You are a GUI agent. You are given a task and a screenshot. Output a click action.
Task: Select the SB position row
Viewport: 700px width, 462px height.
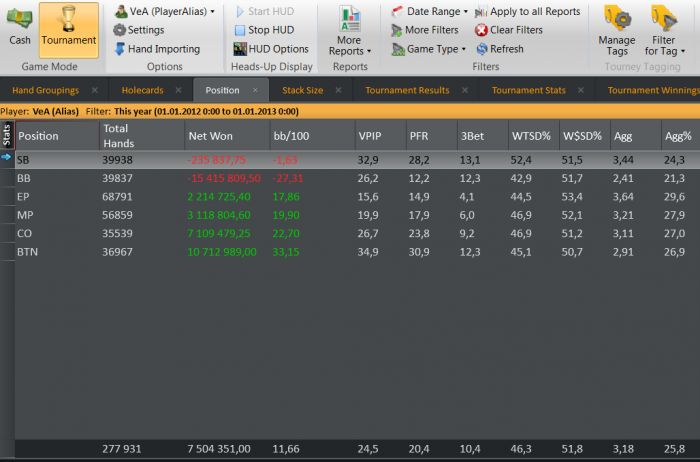tap(357, 160)
